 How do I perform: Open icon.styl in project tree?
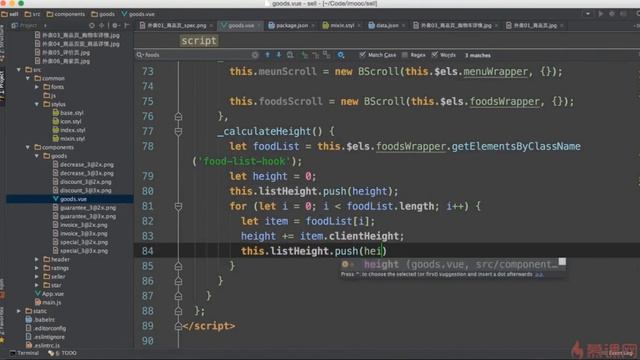[67, 121]
